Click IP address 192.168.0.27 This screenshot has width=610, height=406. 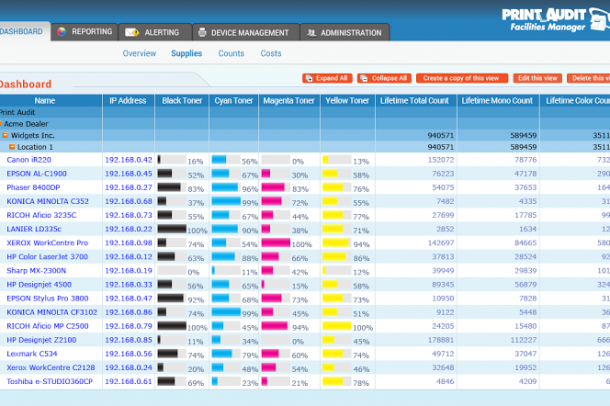pos(128,187)
